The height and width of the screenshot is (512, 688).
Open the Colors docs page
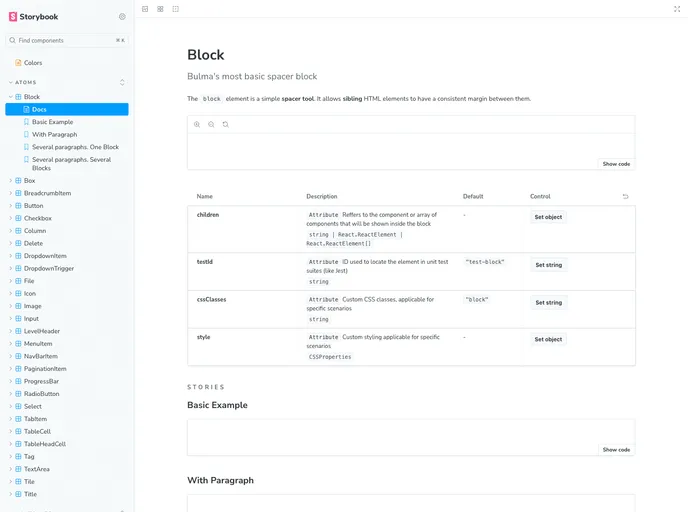[32, 63]
